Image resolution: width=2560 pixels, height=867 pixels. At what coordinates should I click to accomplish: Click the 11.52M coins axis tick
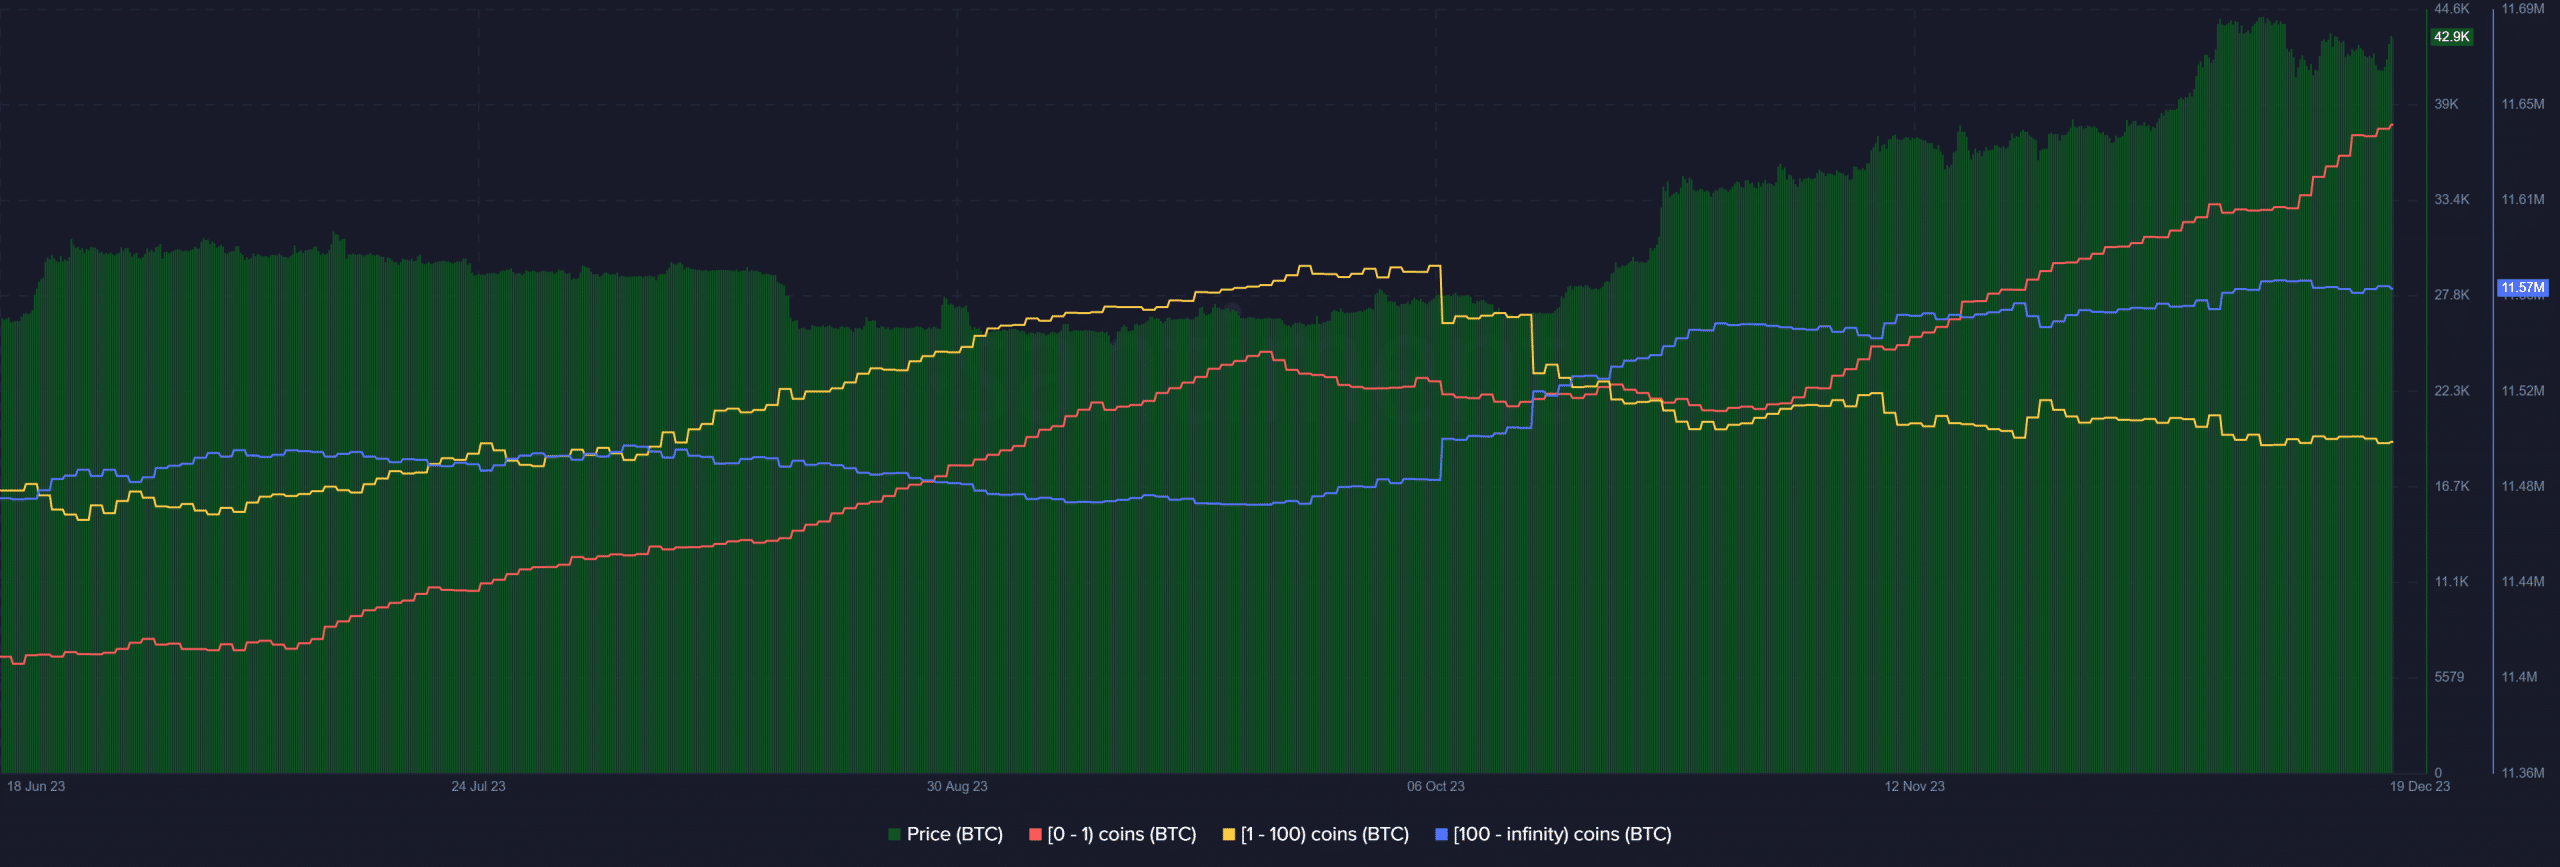point(2523,391)
